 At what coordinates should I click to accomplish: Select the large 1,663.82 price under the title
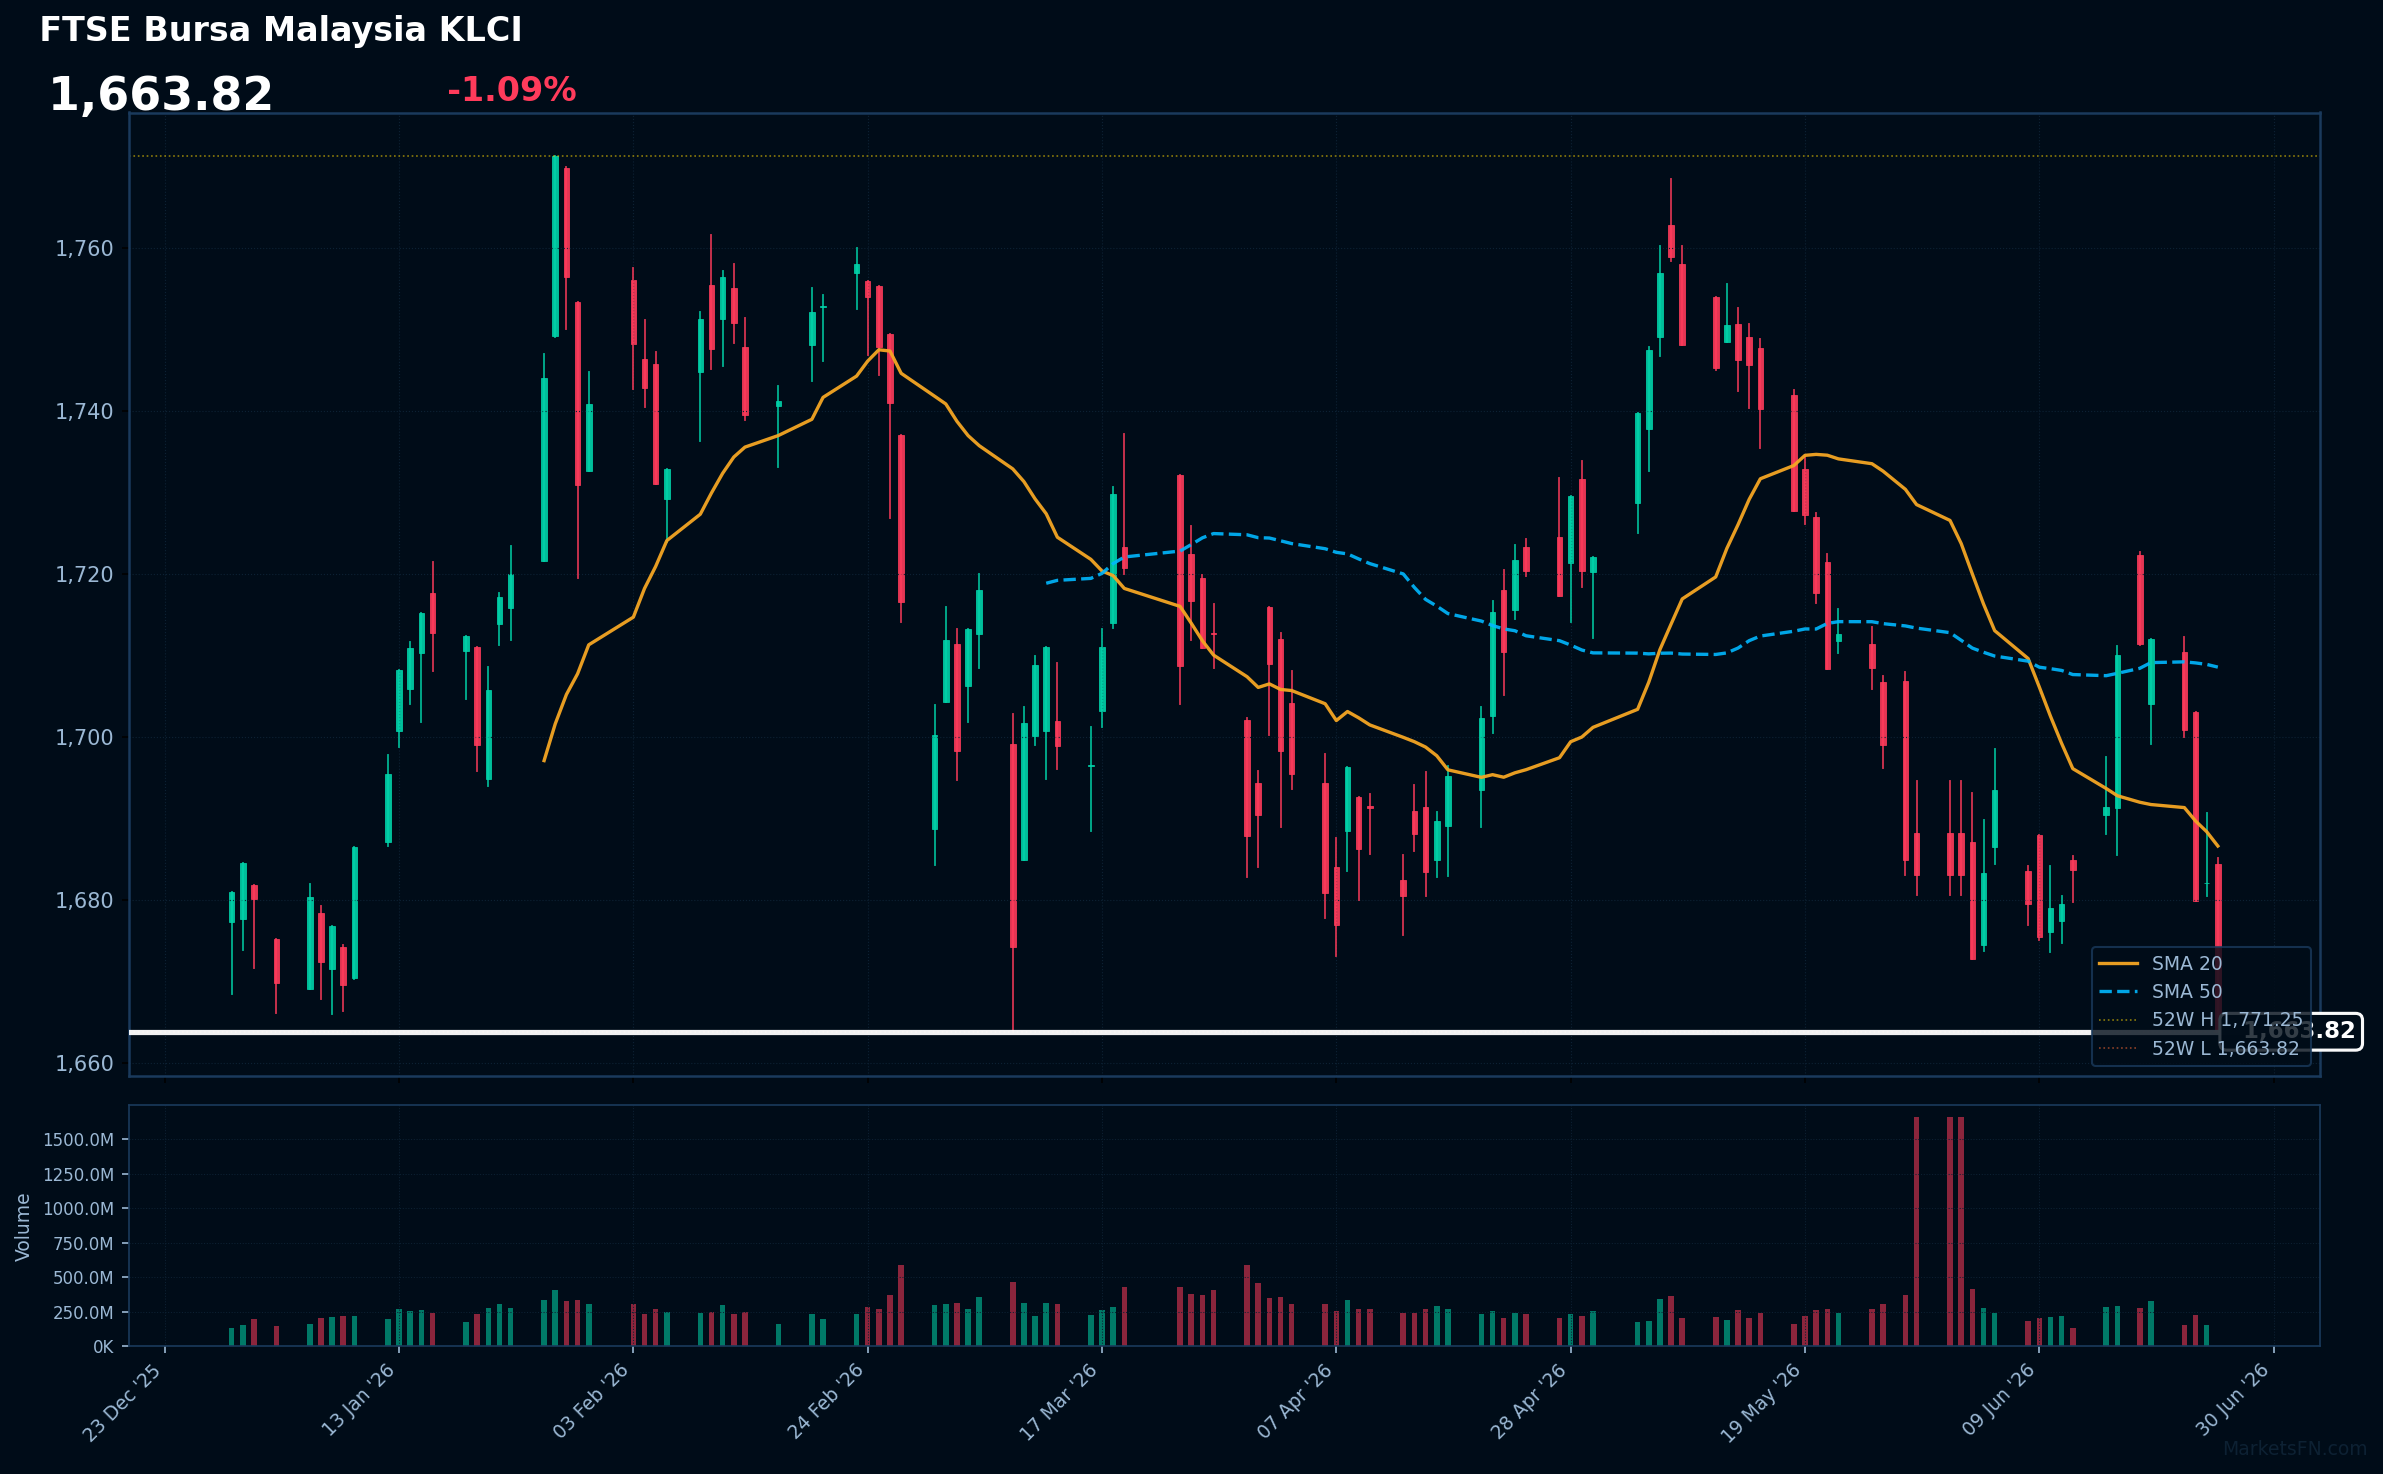click(161, 95)
